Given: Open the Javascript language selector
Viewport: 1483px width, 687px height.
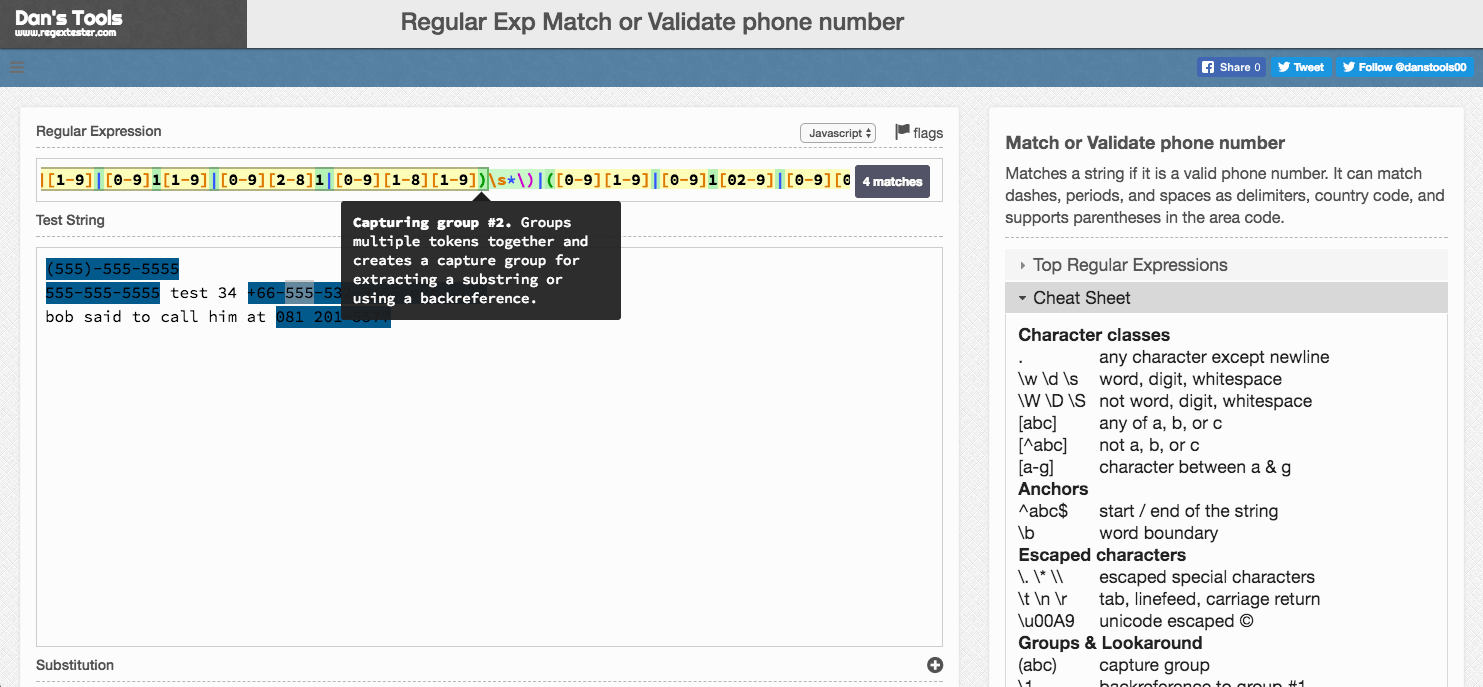Looking at the screenshot, I should pos(838,131).
